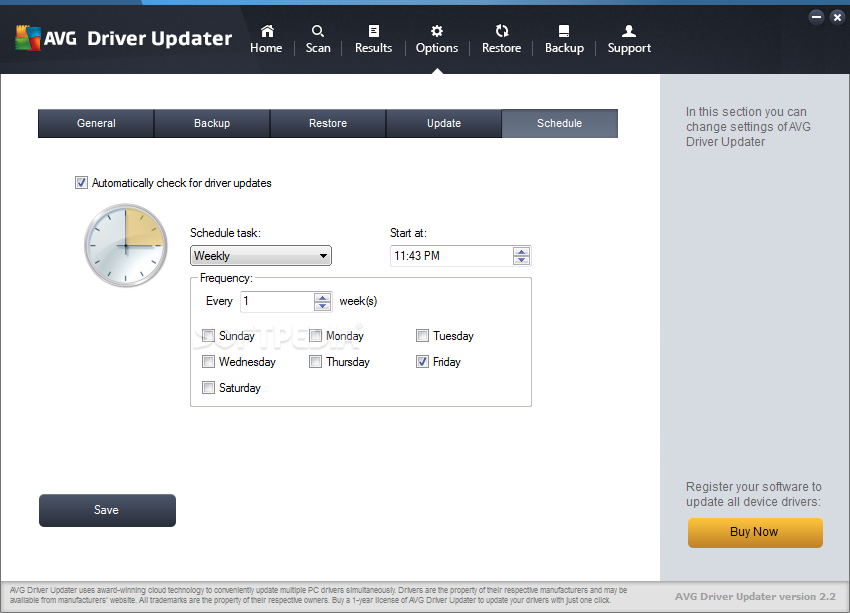
Task: Open the Results page
Action: 374,40
